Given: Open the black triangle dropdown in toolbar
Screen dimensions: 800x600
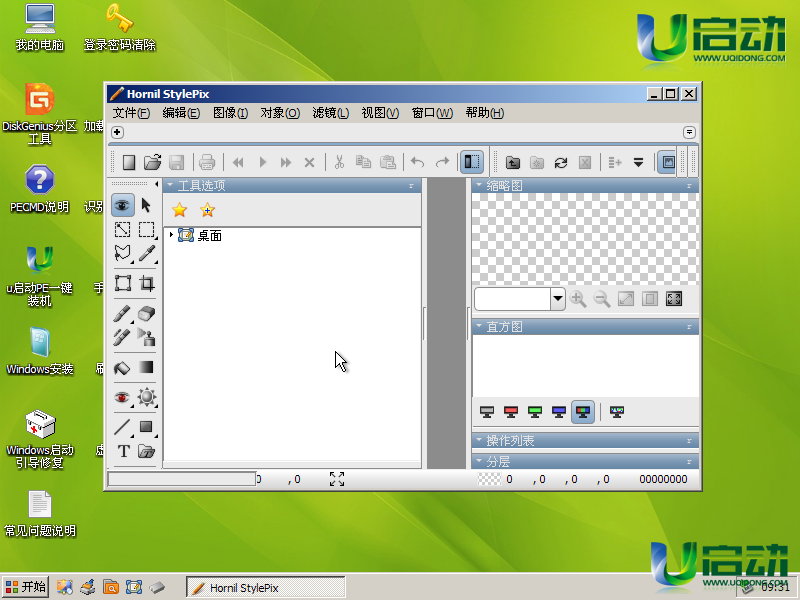Looking at the screenshot, I should coord(638,162).
